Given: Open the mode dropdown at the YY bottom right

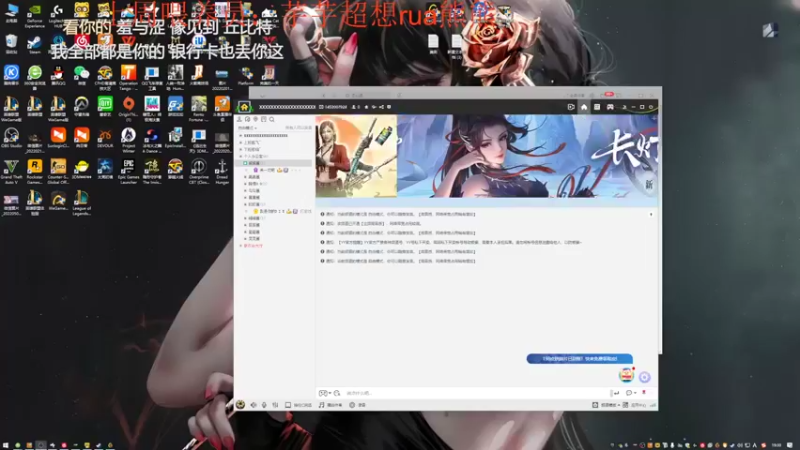Looking at the screenshot, I should [x=607, y=405].
